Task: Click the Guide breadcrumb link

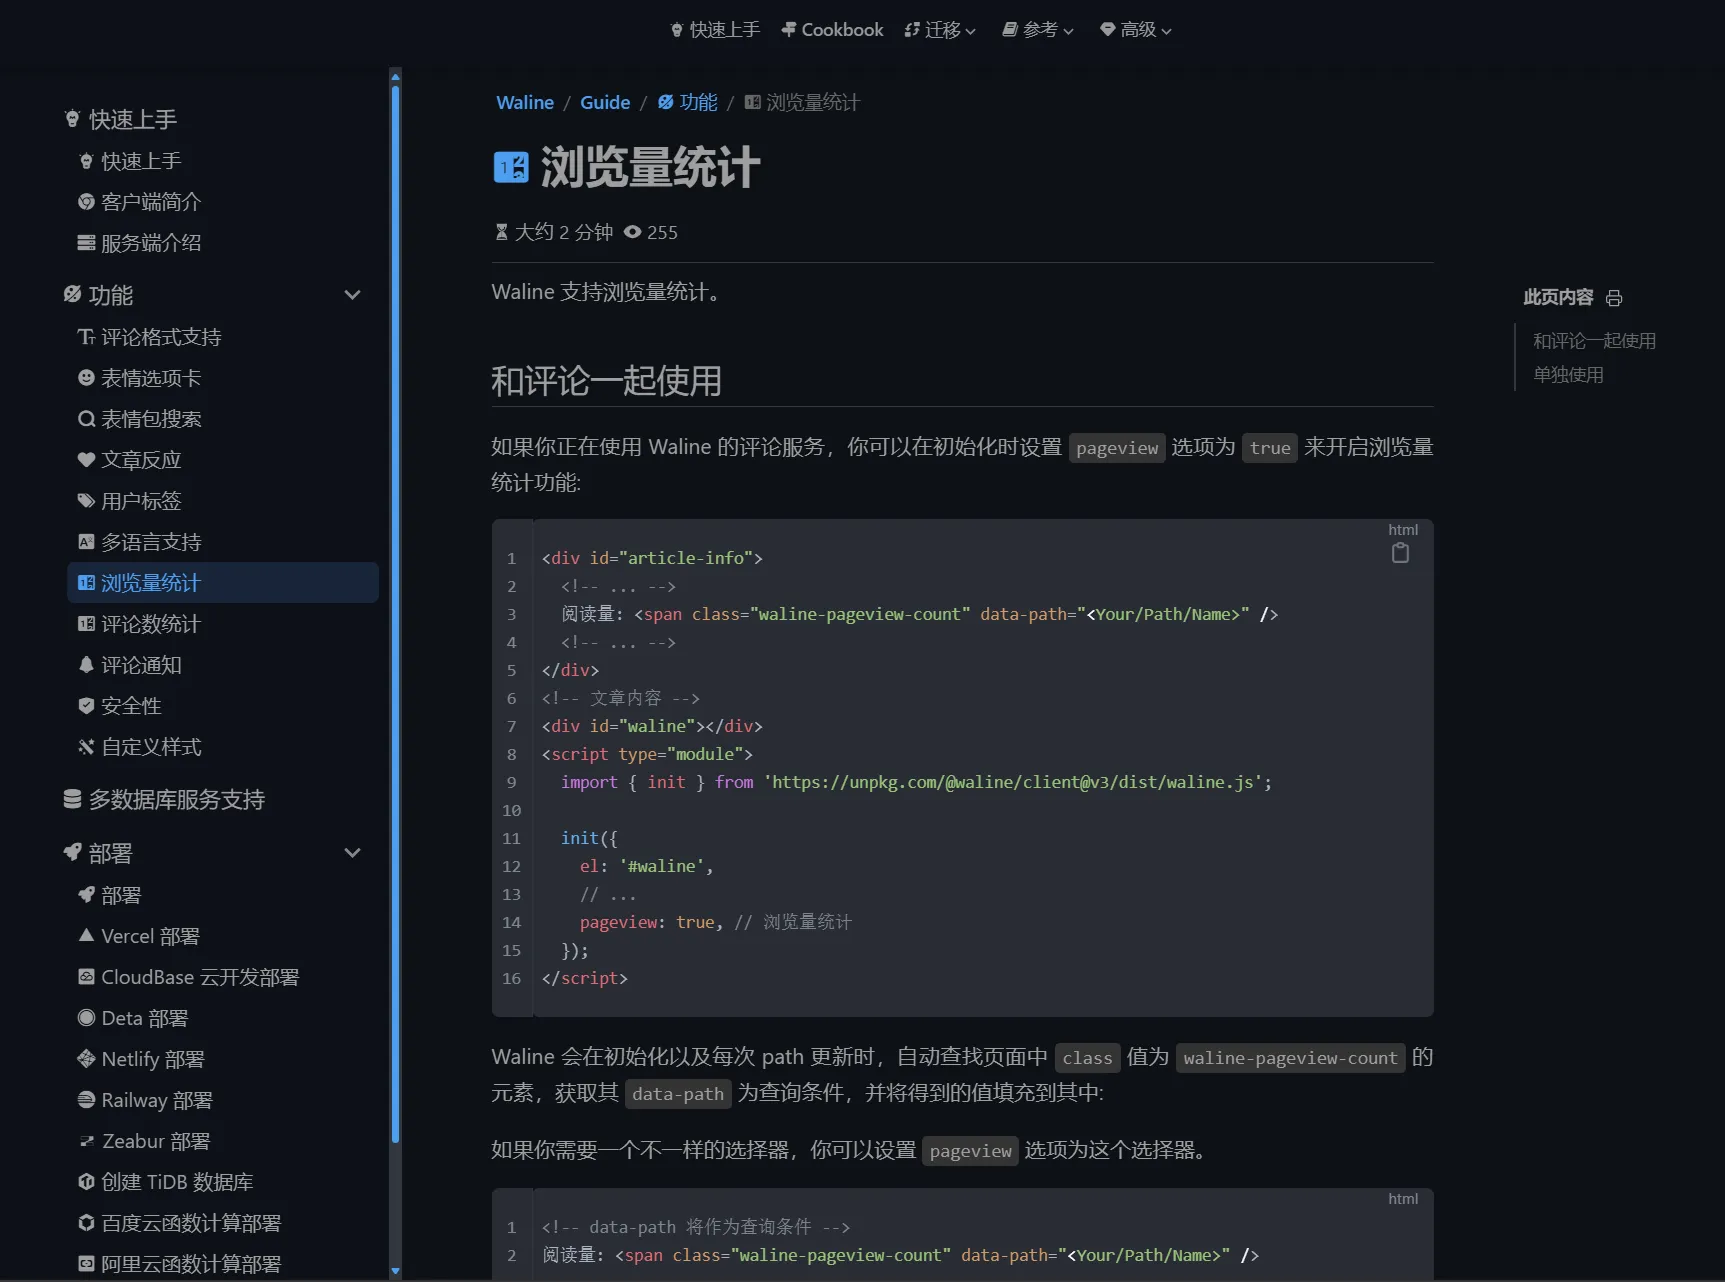Action: click(x=605, y=102)
